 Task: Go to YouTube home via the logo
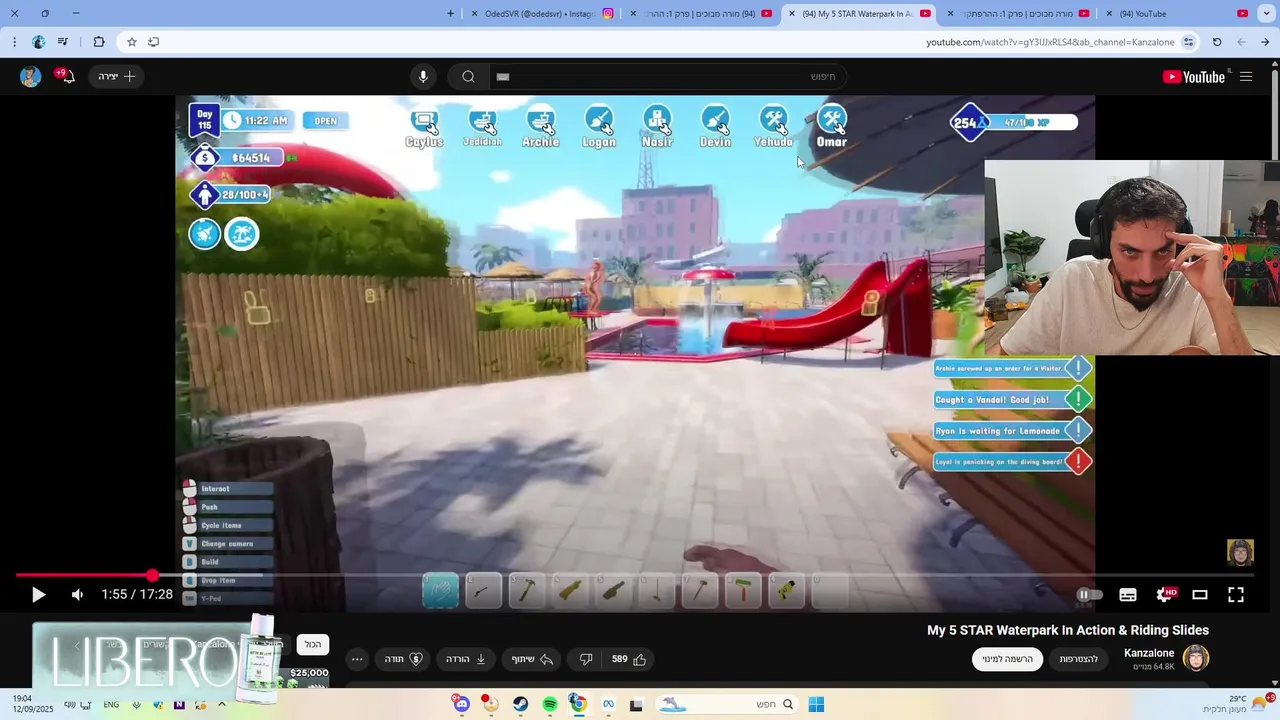point(1194,77)
